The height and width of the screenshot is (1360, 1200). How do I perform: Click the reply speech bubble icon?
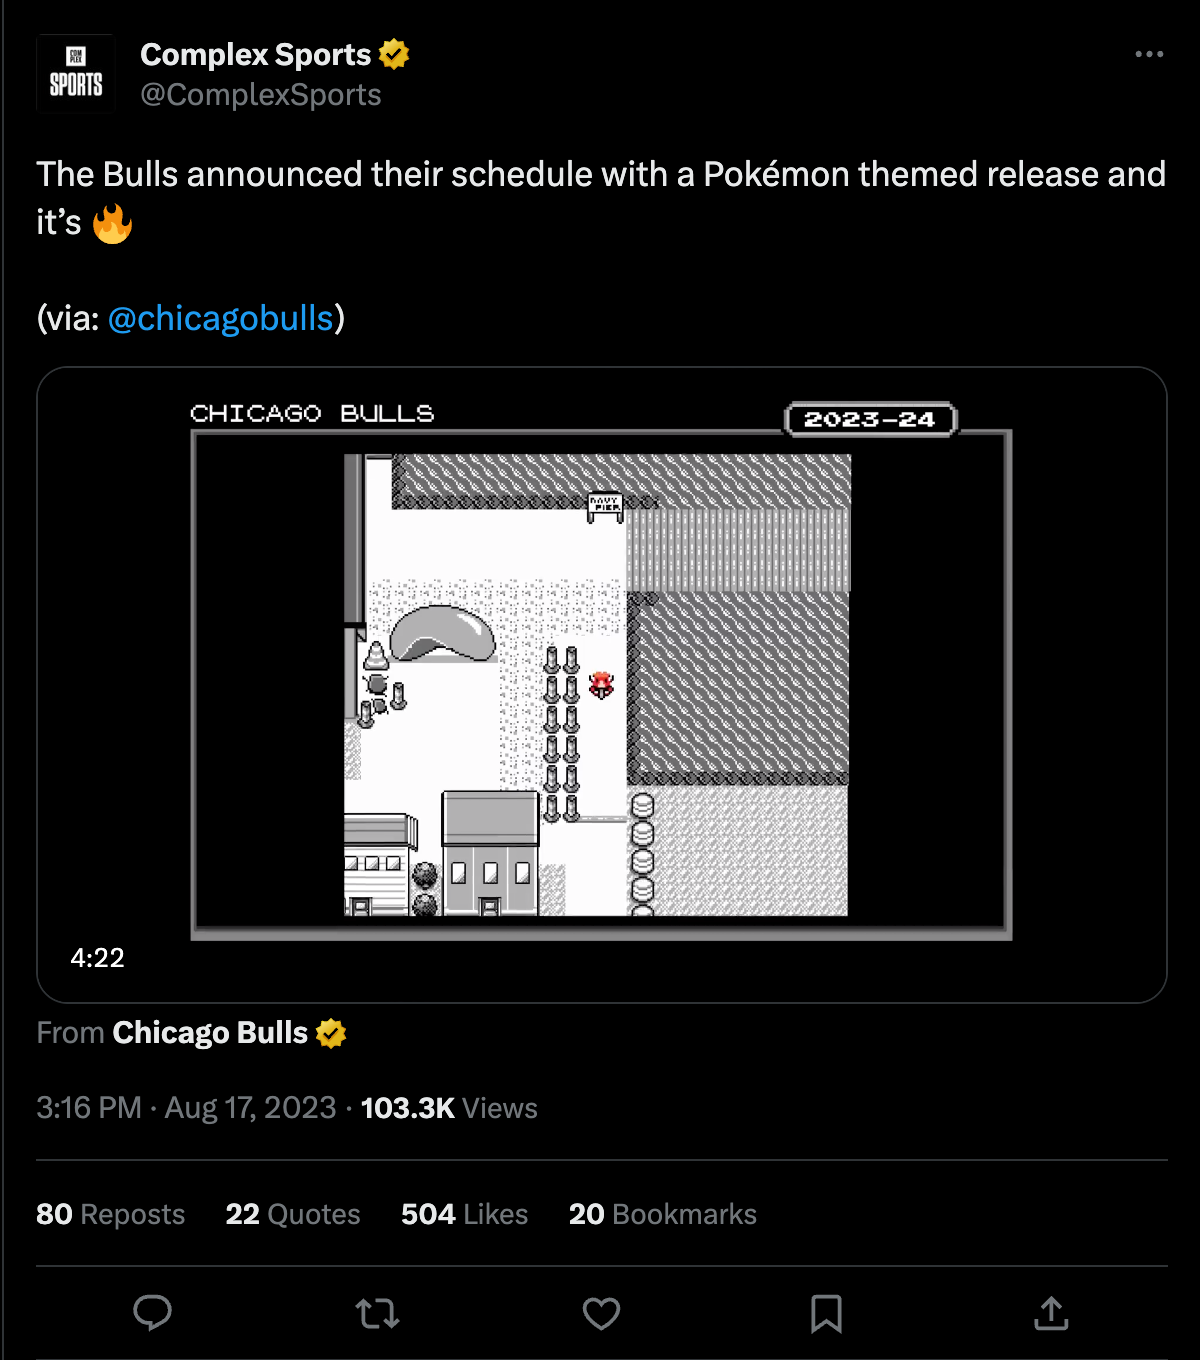(x=153, y=1312)
